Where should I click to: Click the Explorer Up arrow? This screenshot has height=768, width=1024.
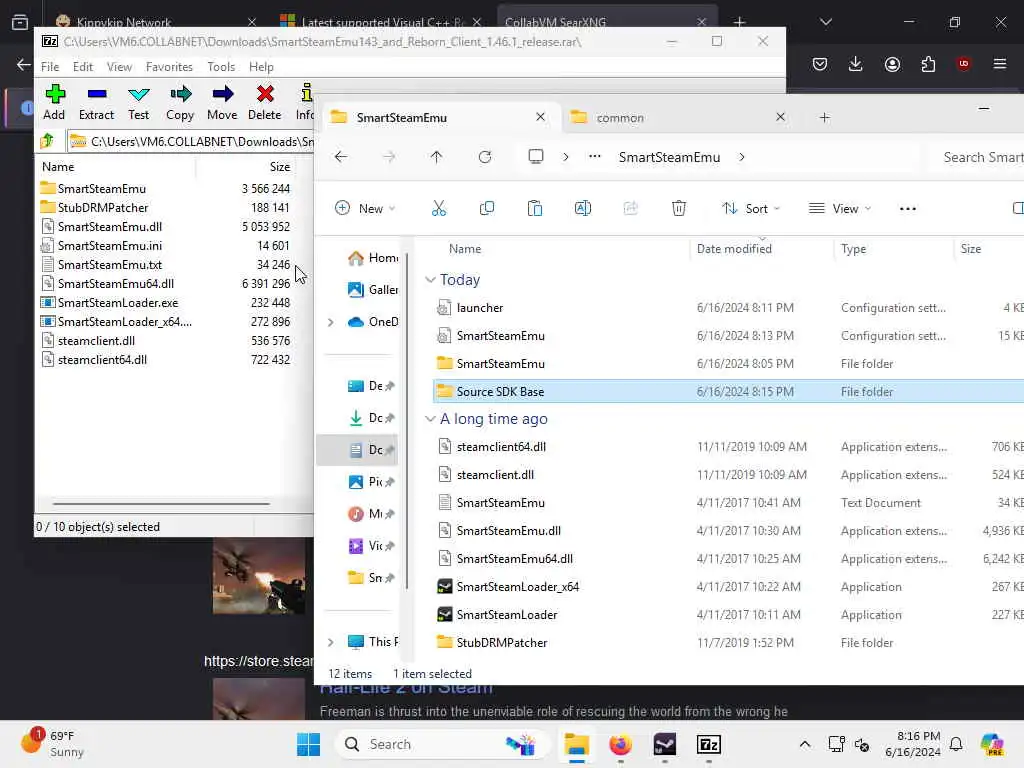tap(436, 157)
